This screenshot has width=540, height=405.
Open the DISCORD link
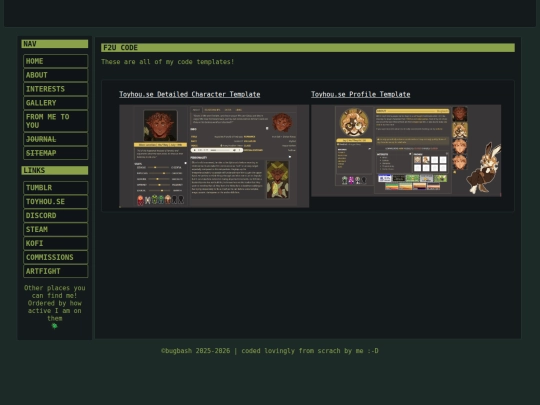pyautogui.click(x=55, y=216)
